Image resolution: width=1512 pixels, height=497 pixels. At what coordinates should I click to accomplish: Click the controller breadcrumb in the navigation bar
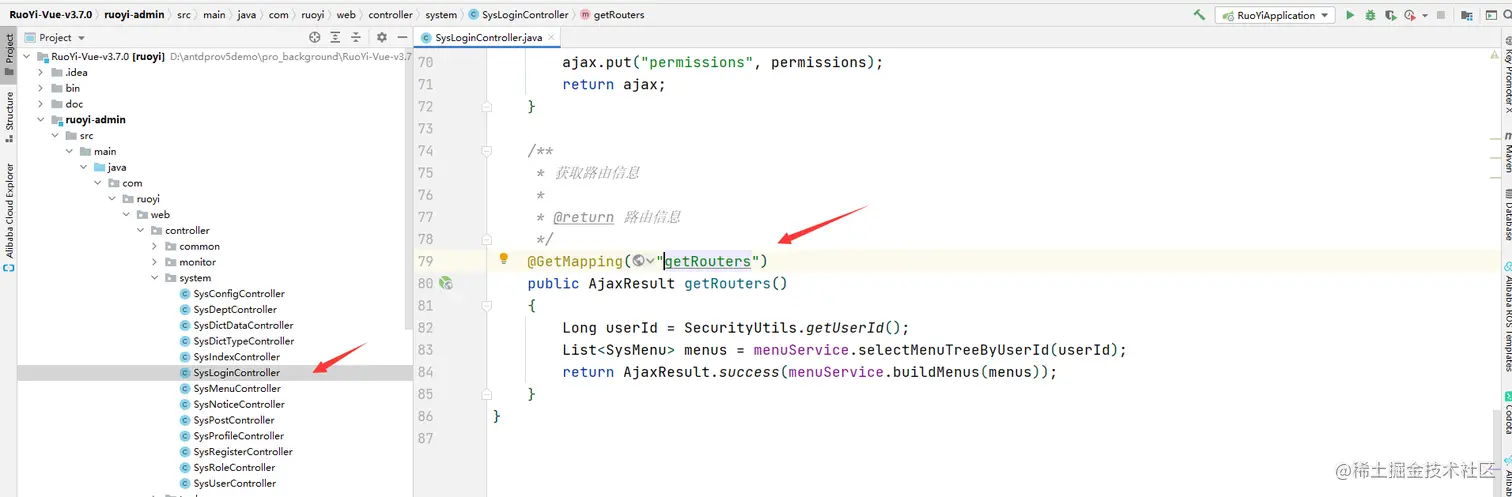click(390, 15)
